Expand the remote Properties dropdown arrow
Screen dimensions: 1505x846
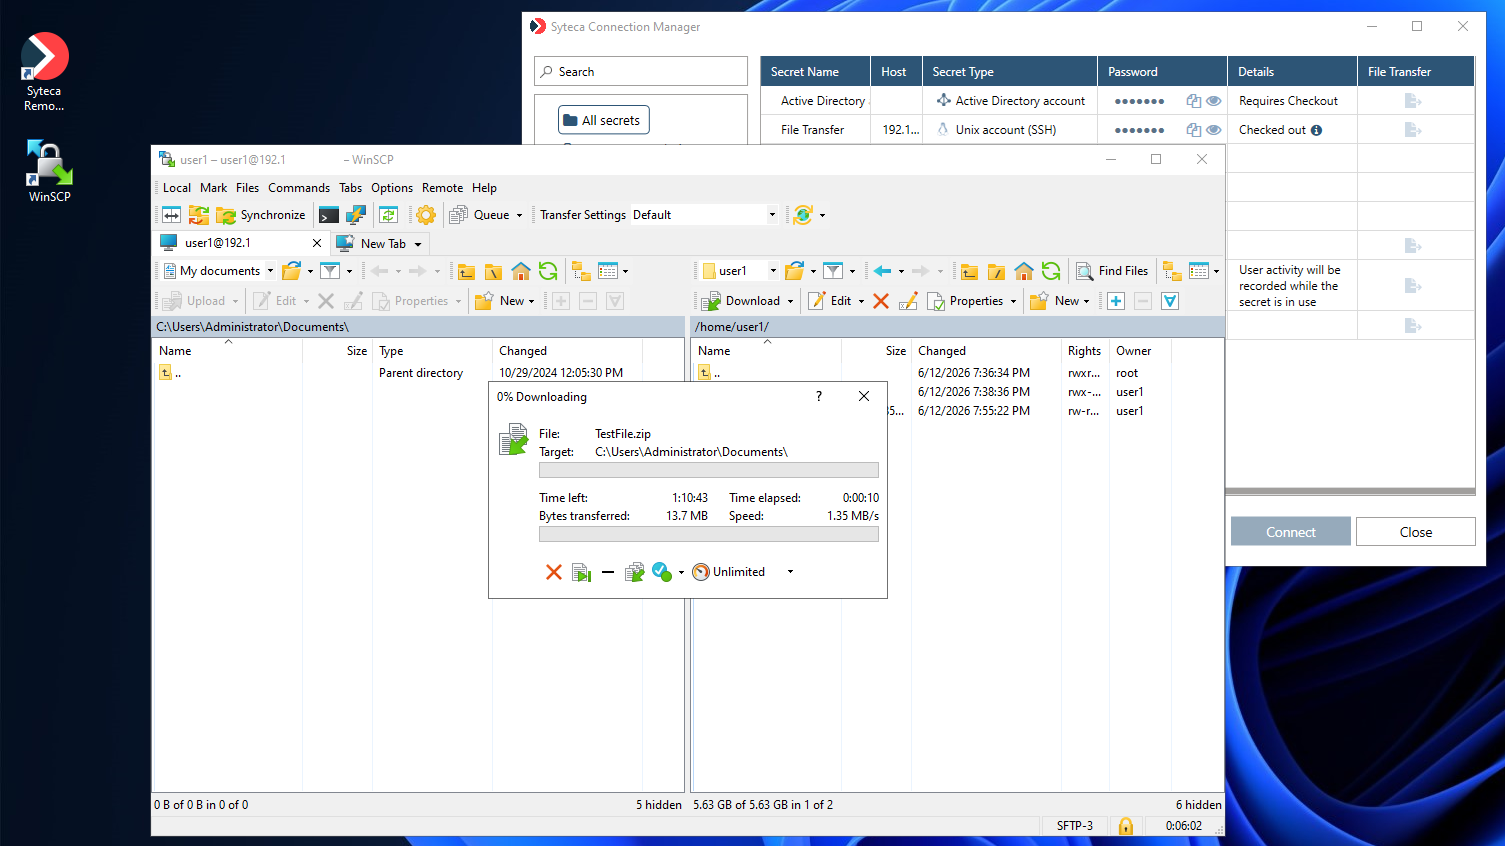click(1013, 301)
